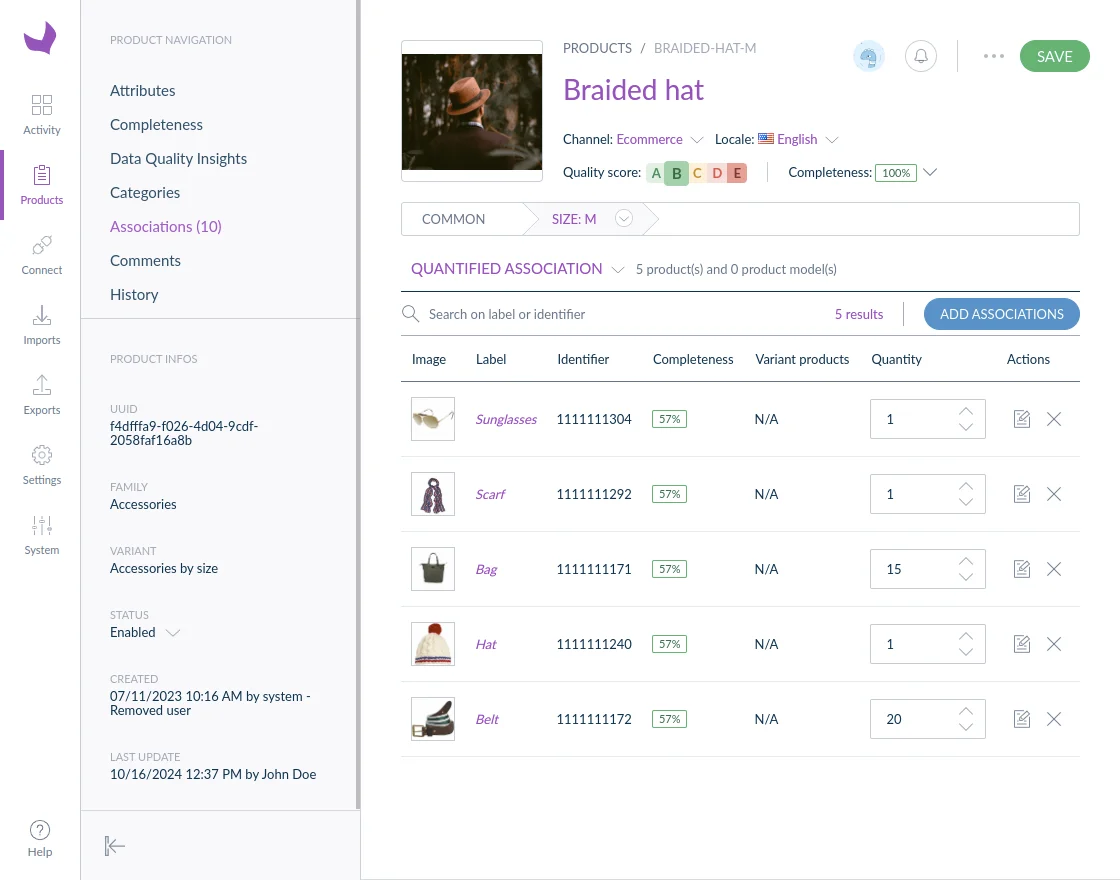Screen dimensions: 1120x880
Task: Click the green quality score B badge
Action: tap(676, 172)
